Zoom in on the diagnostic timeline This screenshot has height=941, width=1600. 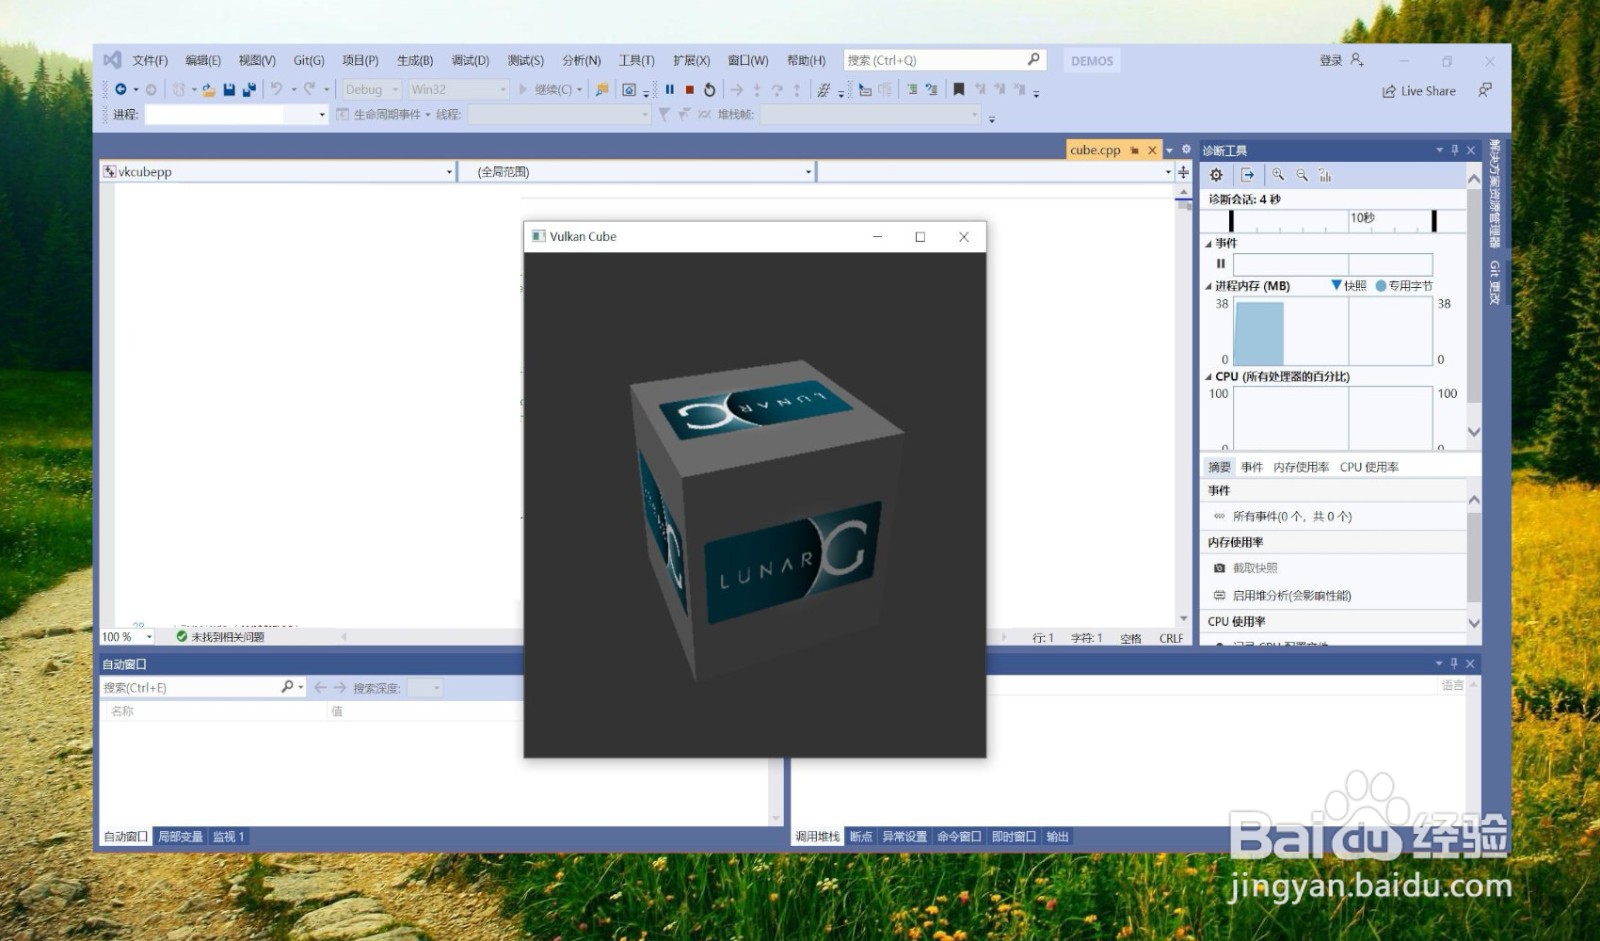[1279, 175]
